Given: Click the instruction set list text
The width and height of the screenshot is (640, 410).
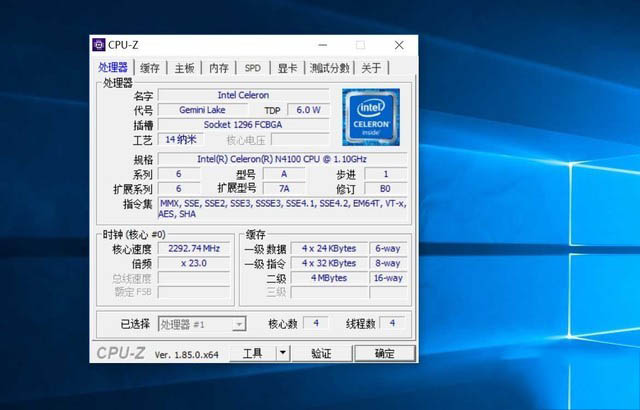Looking at the screenshot, I should click(282, 208).
